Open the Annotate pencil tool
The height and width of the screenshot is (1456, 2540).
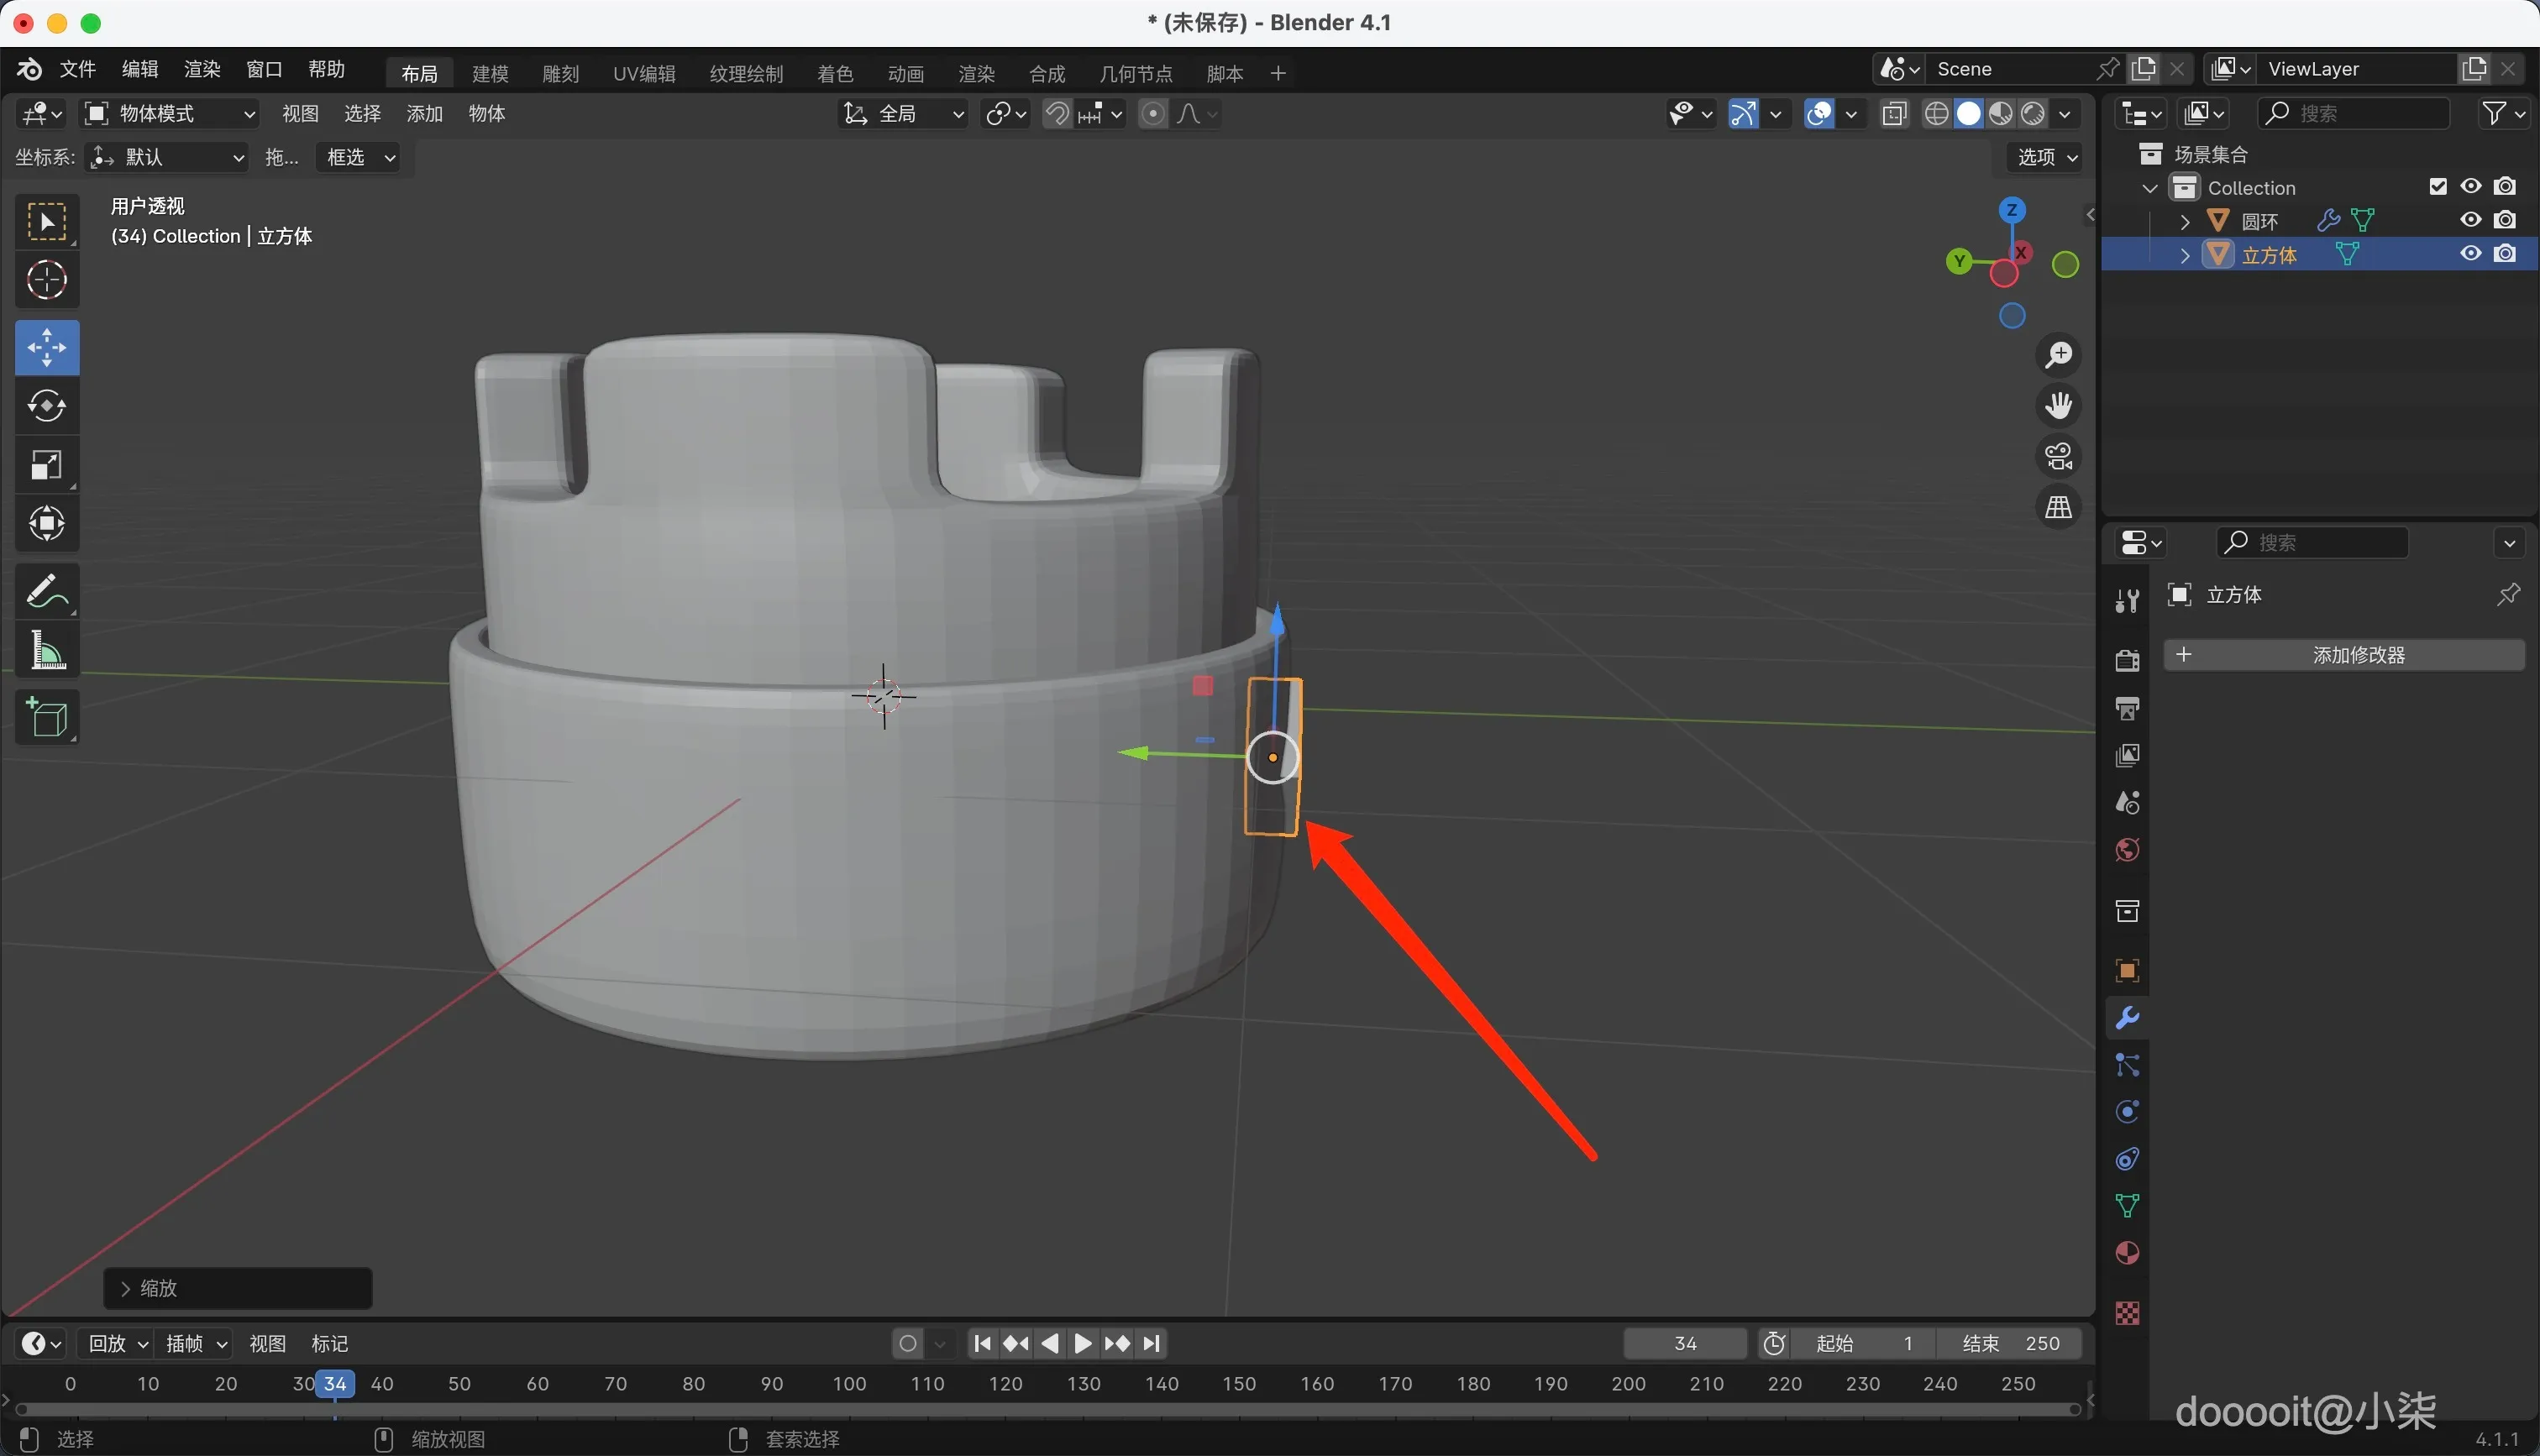[x=47, y=591]
